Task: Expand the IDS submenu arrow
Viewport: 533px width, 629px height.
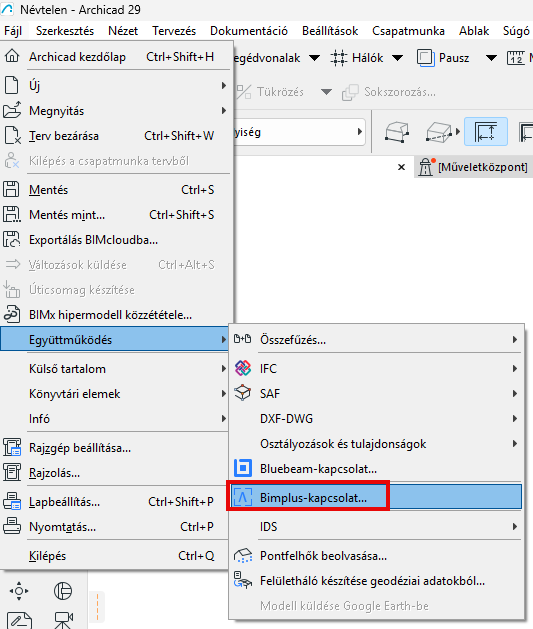Action: coord(515,526)
